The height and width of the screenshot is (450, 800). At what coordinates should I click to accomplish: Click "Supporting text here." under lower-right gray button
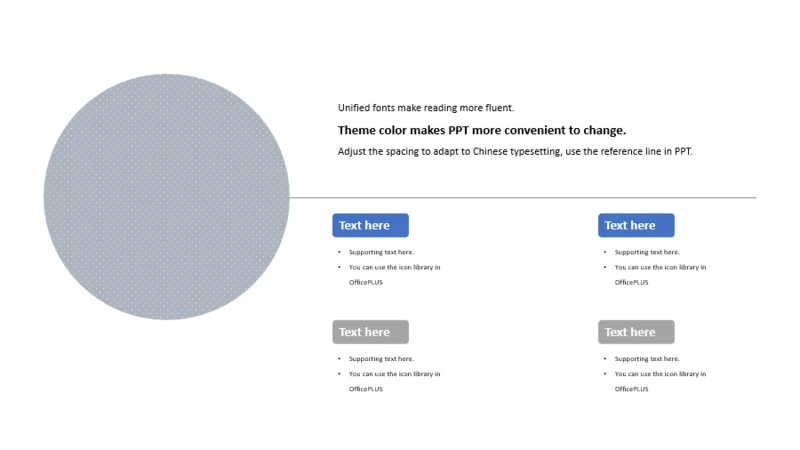647,359
